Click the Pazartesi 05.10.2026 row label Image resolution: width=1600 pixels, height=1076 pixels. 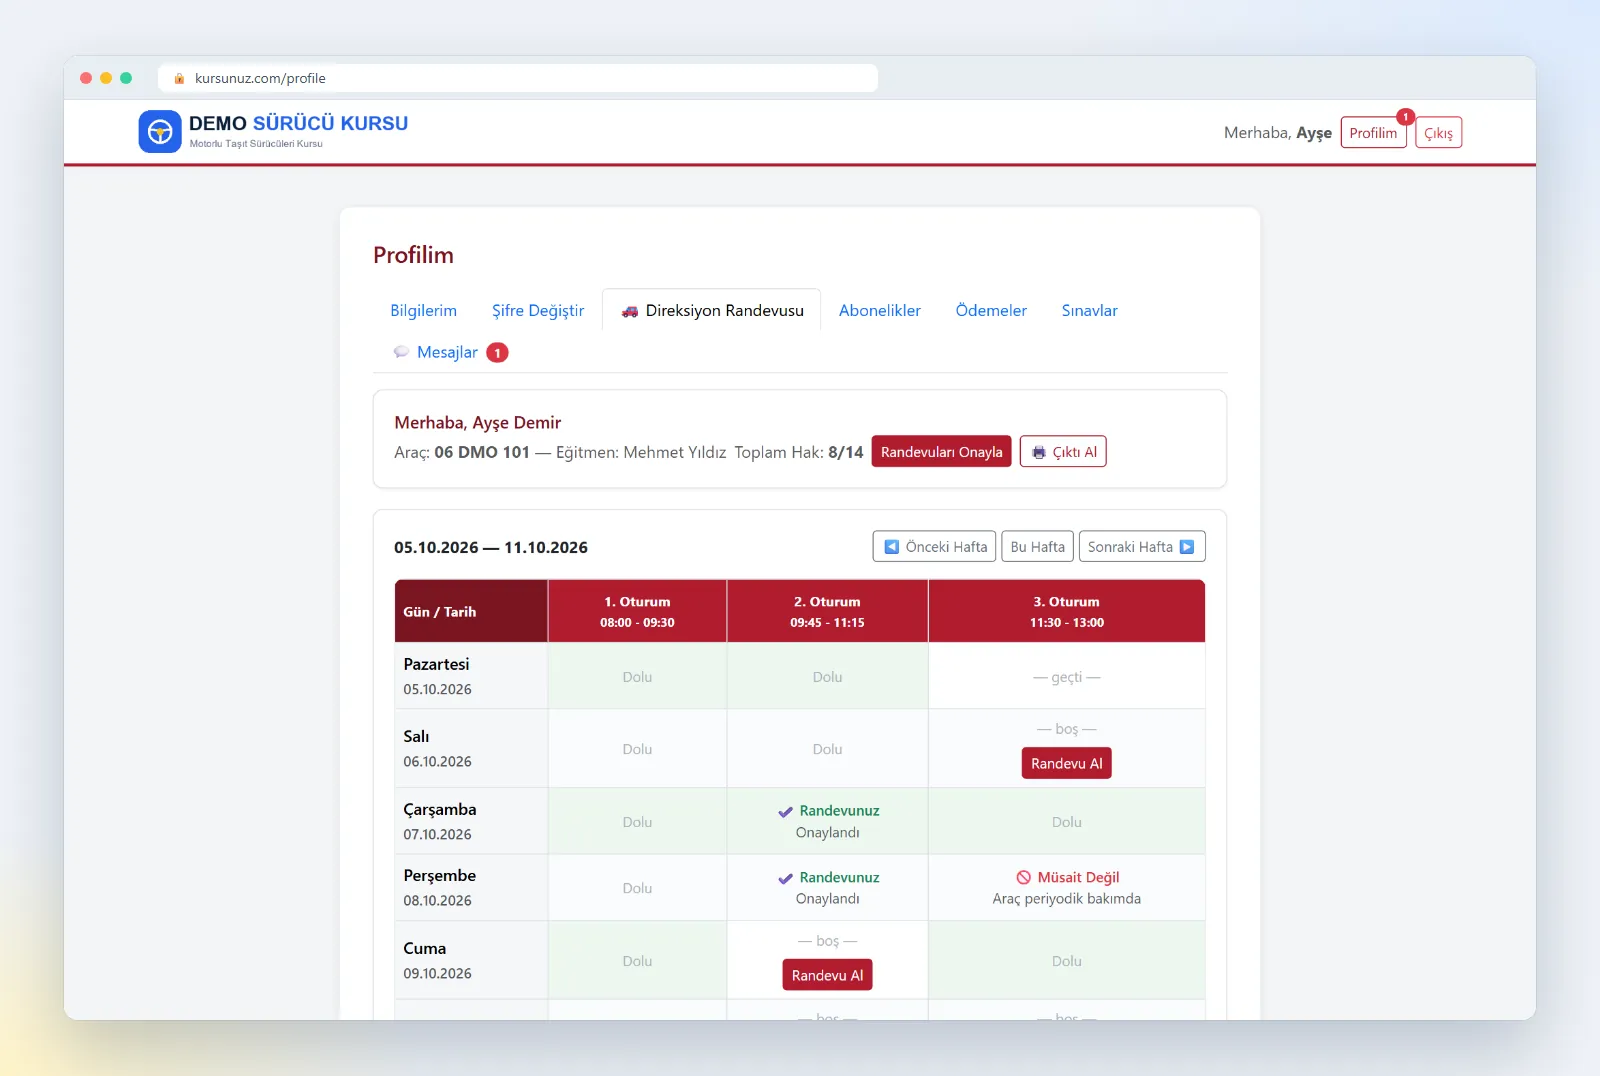[x=471, y=676]
